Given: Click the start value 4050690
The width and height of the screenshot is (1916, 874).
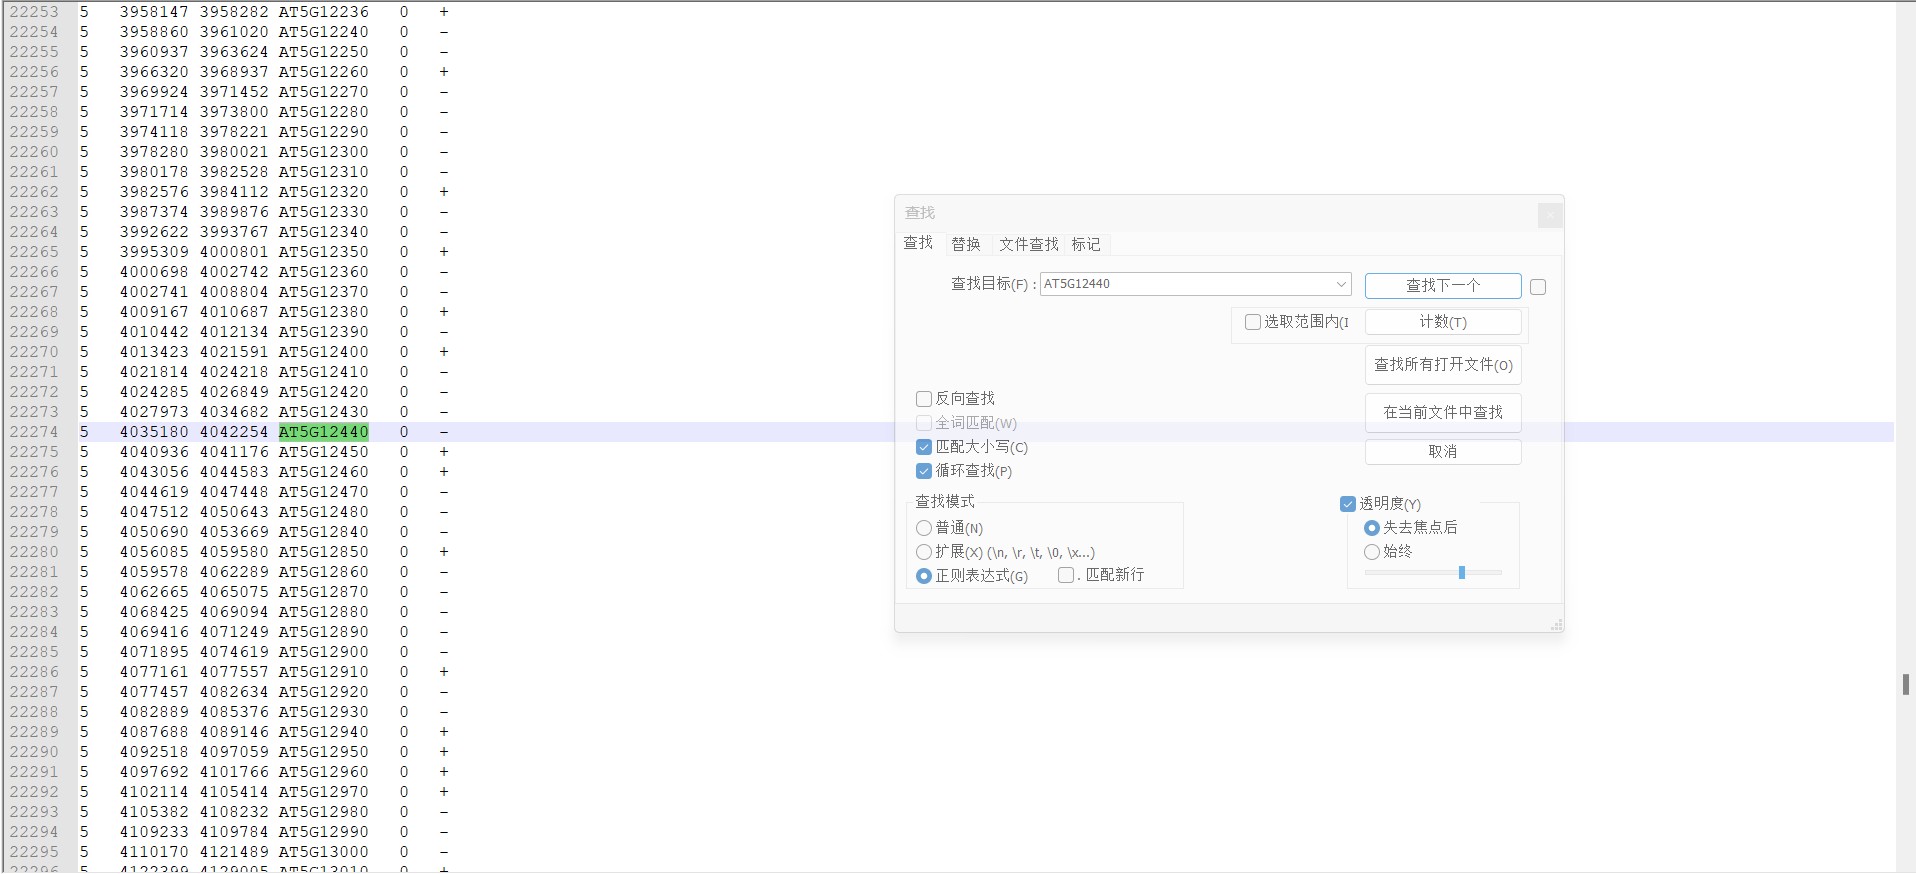Looking at the screenshot, I should pos(154,532).
